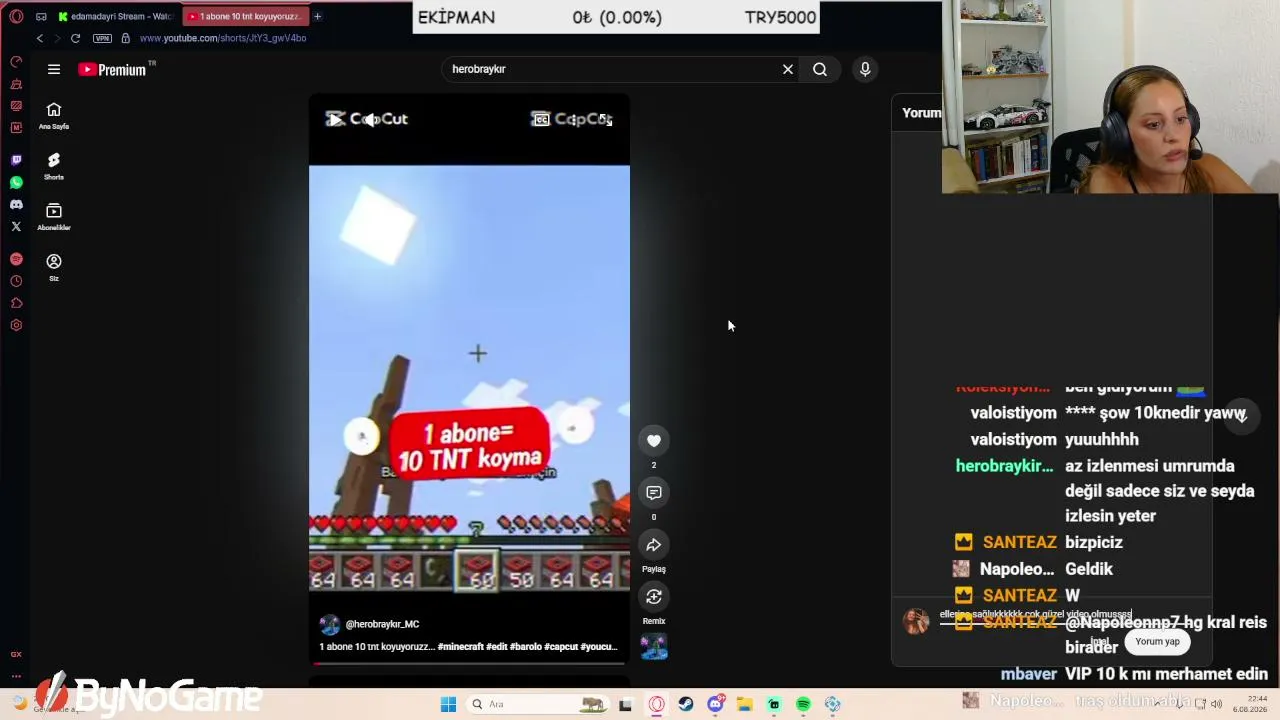
Task: Open GX Control in Opera sidebar
Action: coord(16,62)
